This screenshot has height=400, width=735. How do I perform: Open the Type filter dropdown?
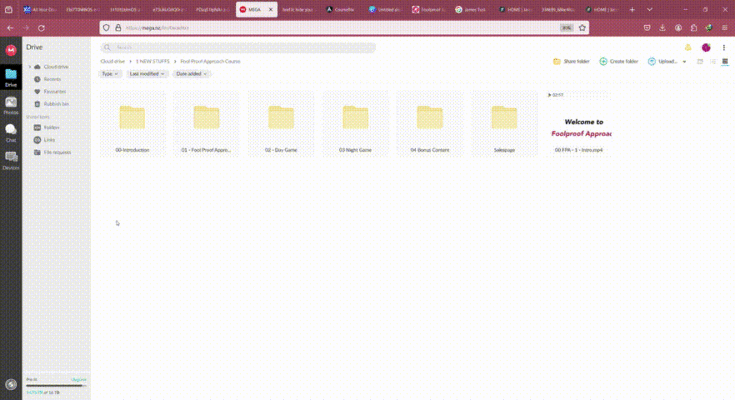coord(109,74)
